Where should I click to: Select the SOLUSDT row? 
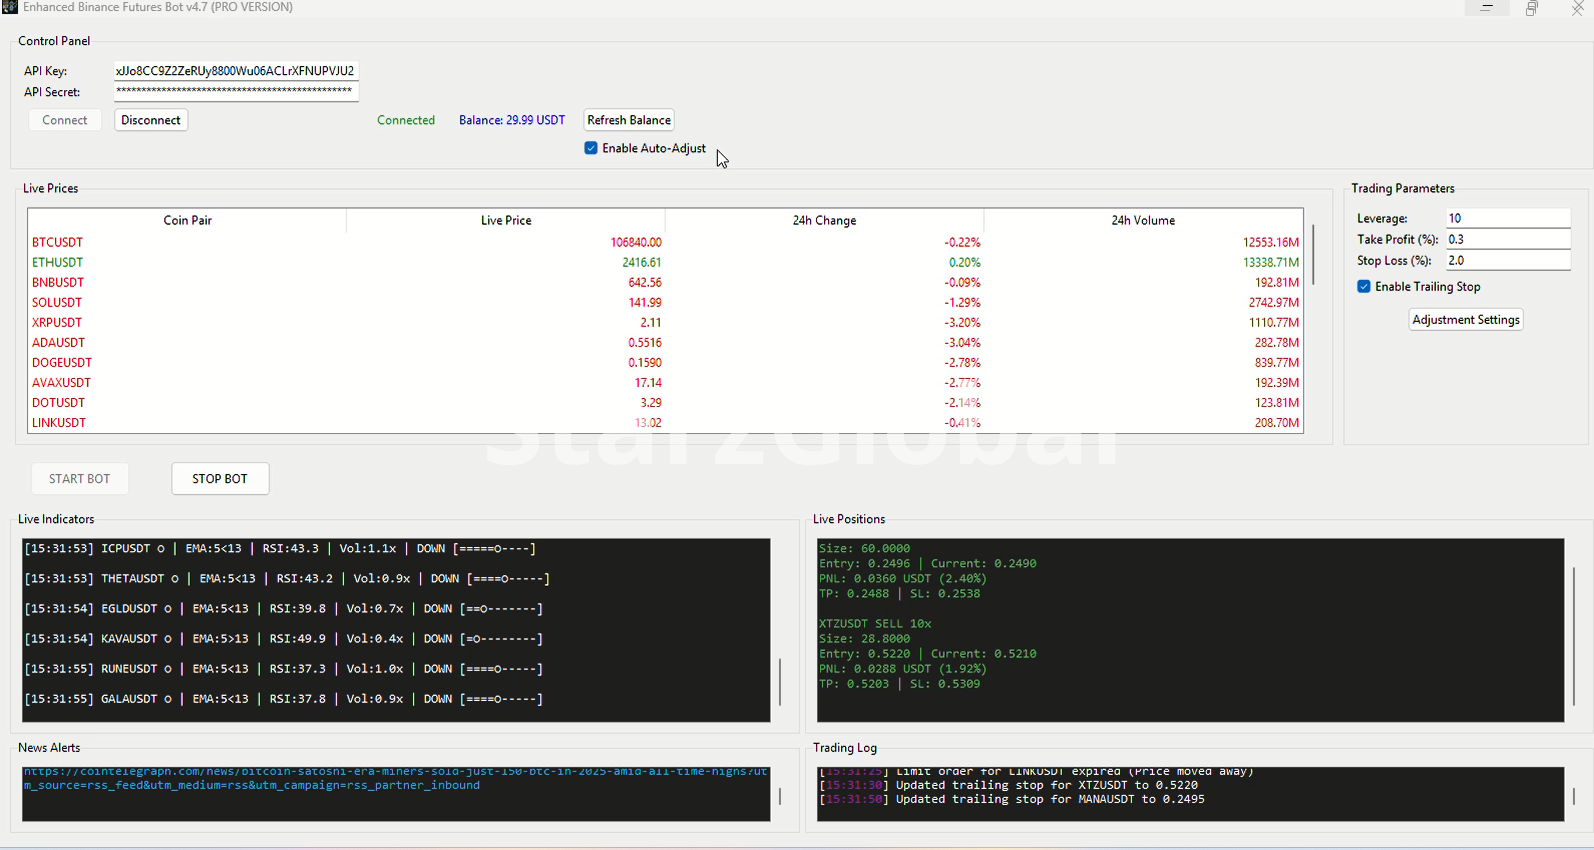click(665, 302)
